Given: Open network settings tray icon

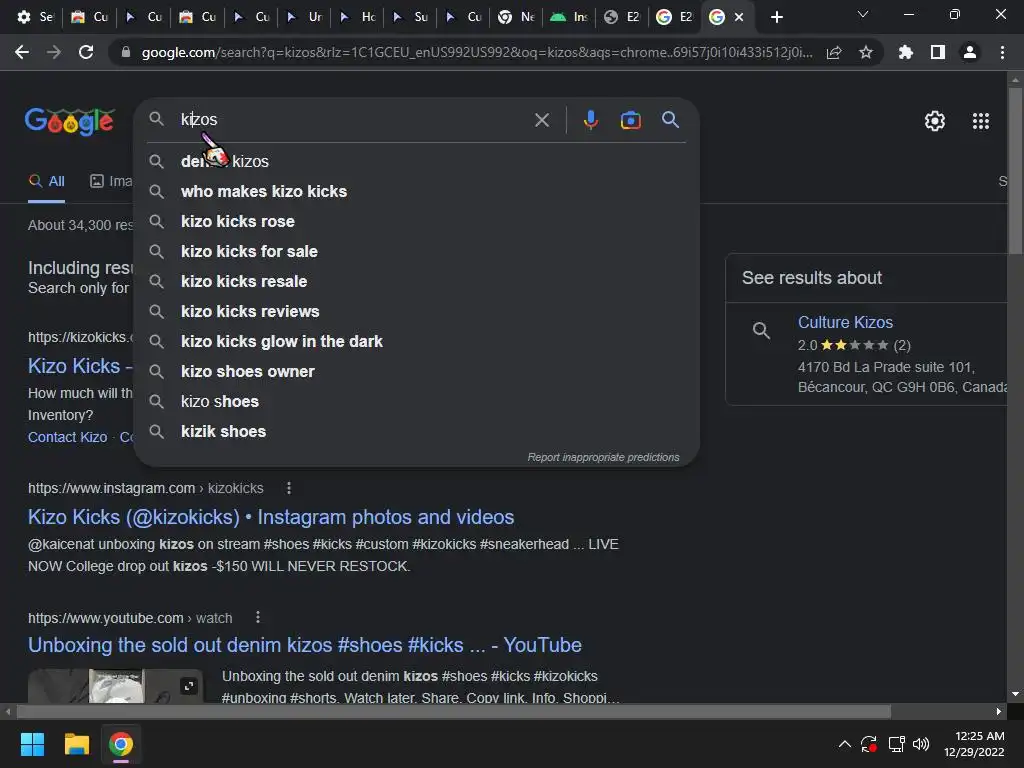Looking at the screenshot, I should point(896,744).
